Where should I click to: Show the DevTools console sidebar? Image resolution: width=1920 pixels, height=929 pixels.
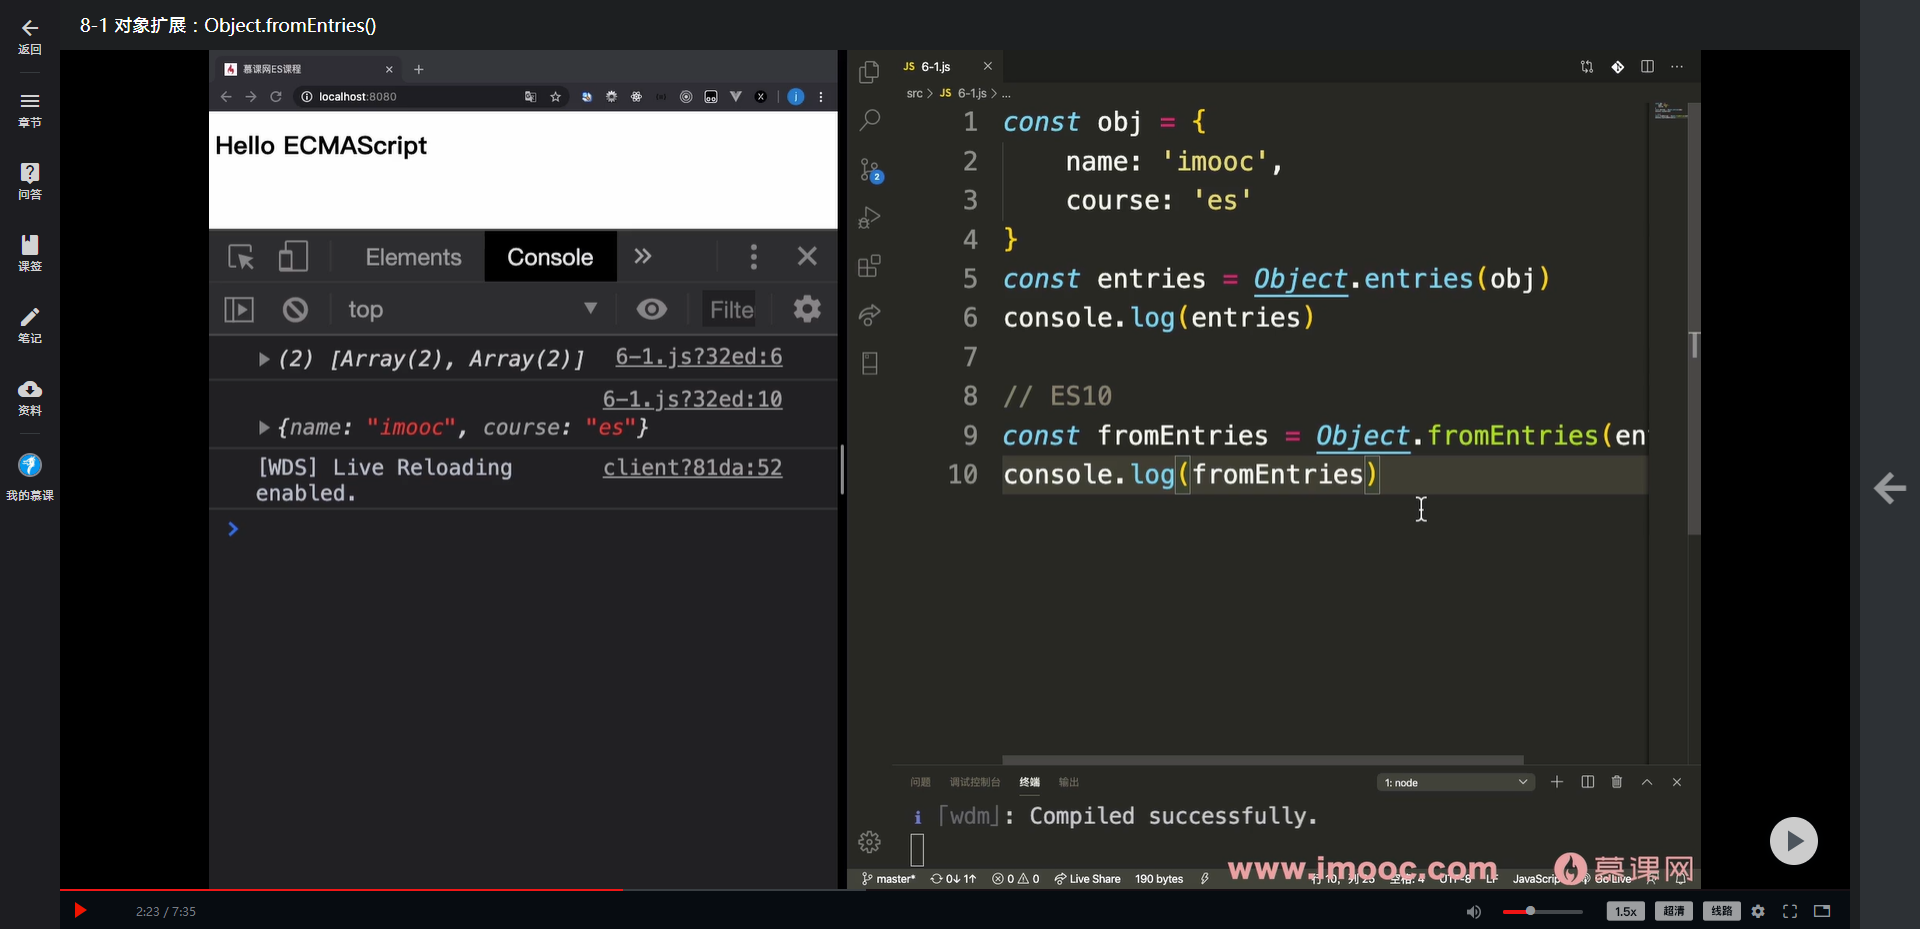[239, 310]
